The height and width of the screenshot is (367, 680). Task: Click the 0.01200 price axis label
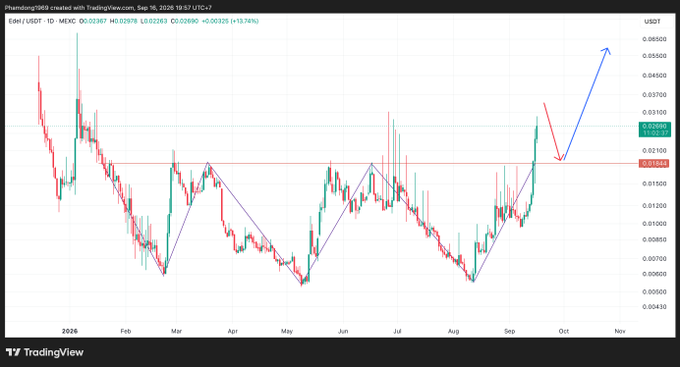[x=654, y=206]
